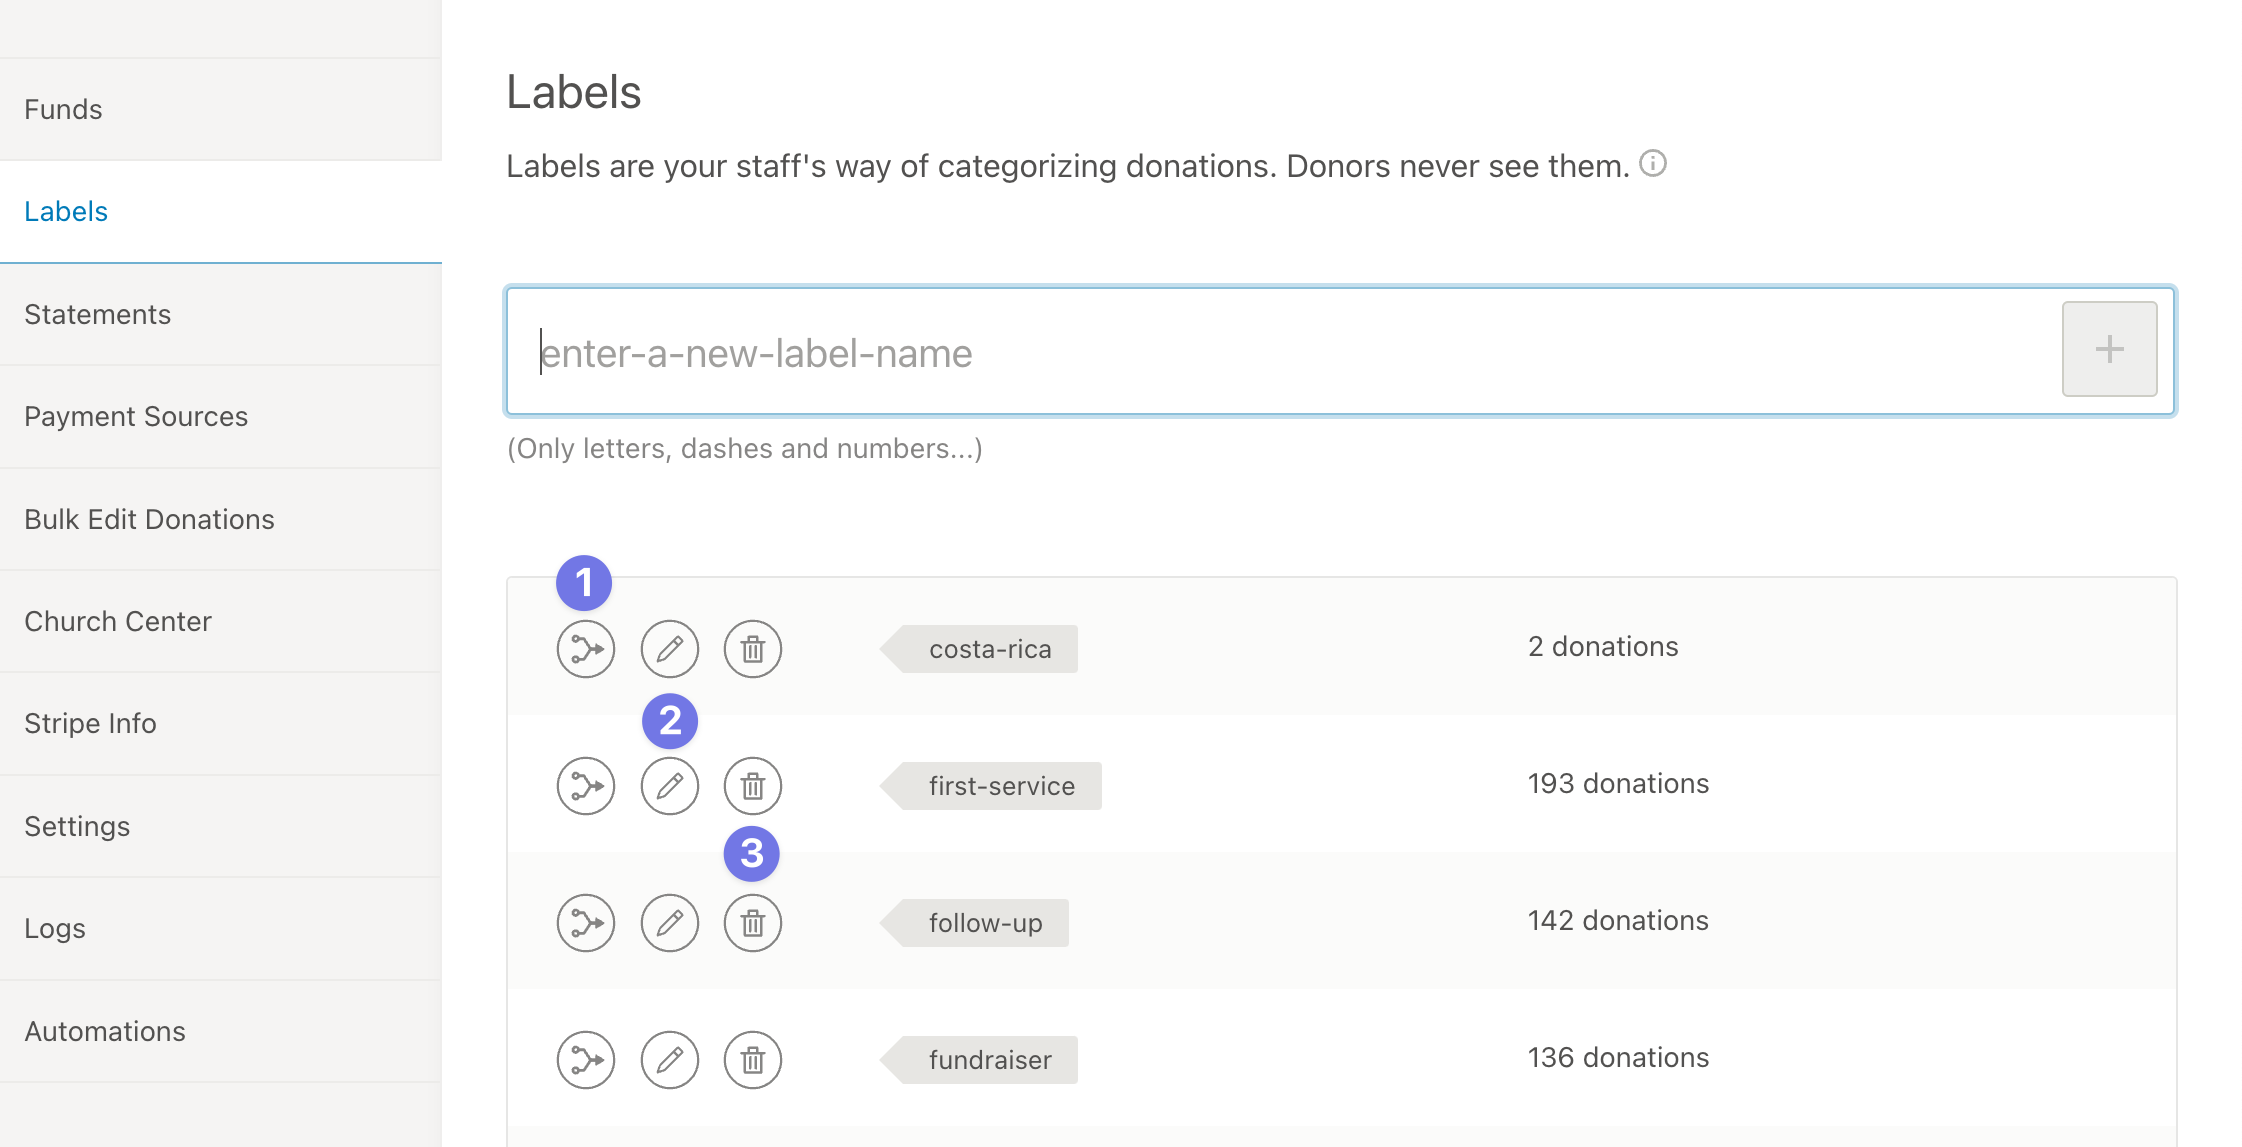
Task: Show Logs page
Action: coord(220,928)
